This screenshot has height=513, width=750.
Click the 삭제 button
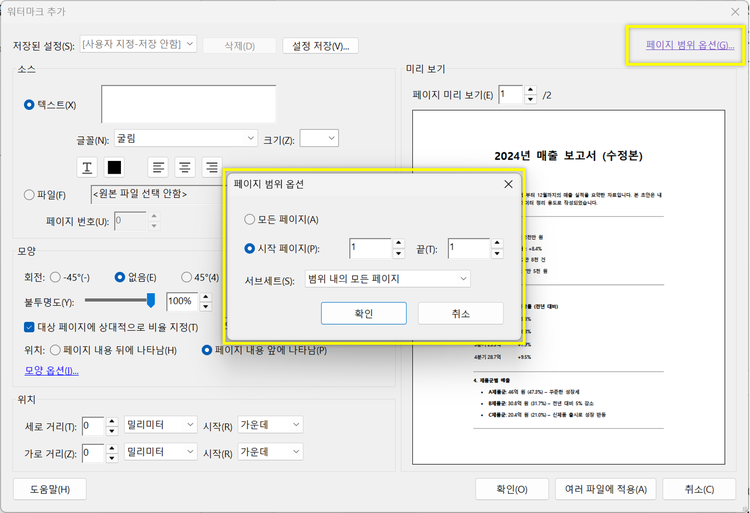(x=240, y=46)
